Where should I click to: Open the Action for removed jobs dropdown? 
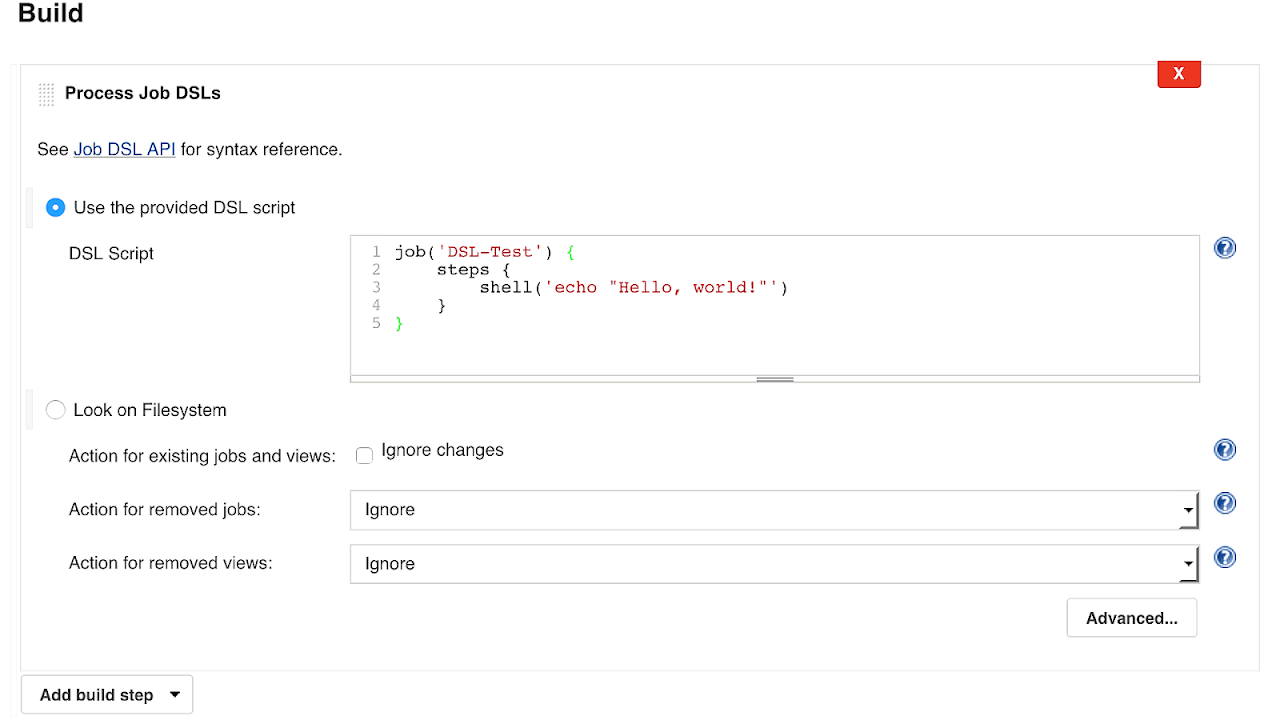[x=774, y=510]
